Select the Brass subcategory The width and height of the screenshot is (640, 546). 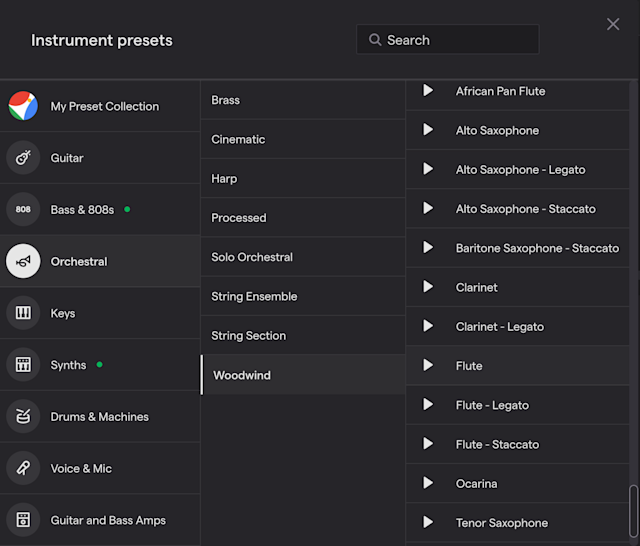[303, 100]
